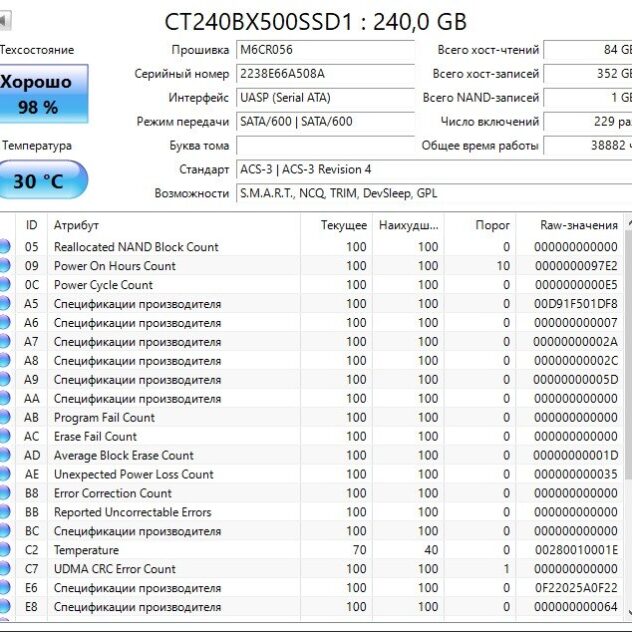The image size is (632, 632).
Task: Click the status circle in the A8 row
Action: tap(4, 360)
